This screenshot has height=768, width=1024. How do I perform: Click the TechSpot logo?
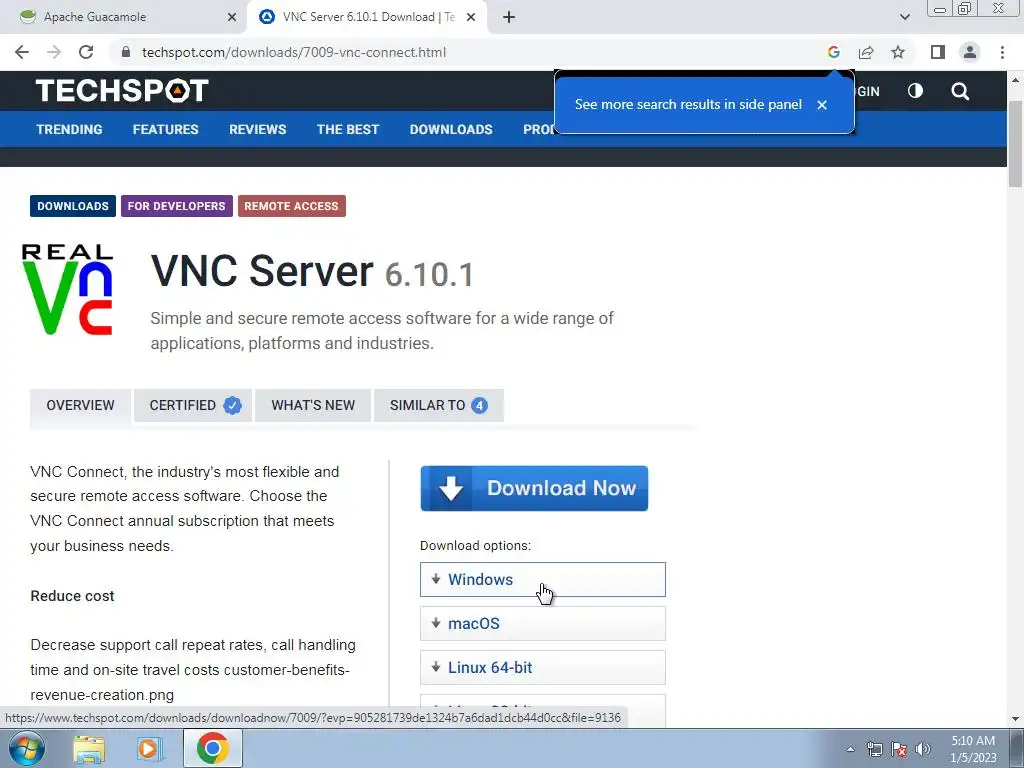(x=122, y=91)
